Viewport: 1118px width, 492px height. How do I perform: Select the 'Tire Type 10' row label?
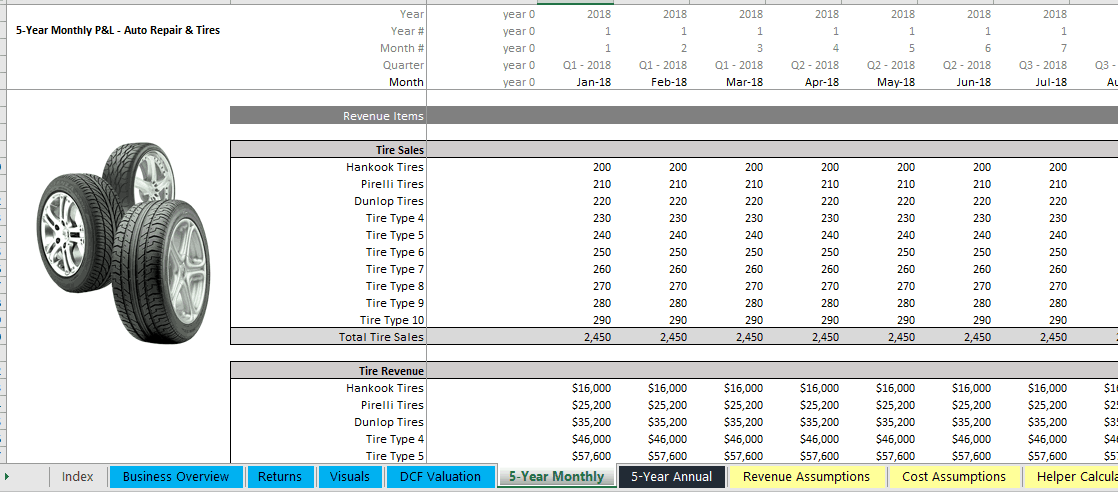(x=391, y=321)
